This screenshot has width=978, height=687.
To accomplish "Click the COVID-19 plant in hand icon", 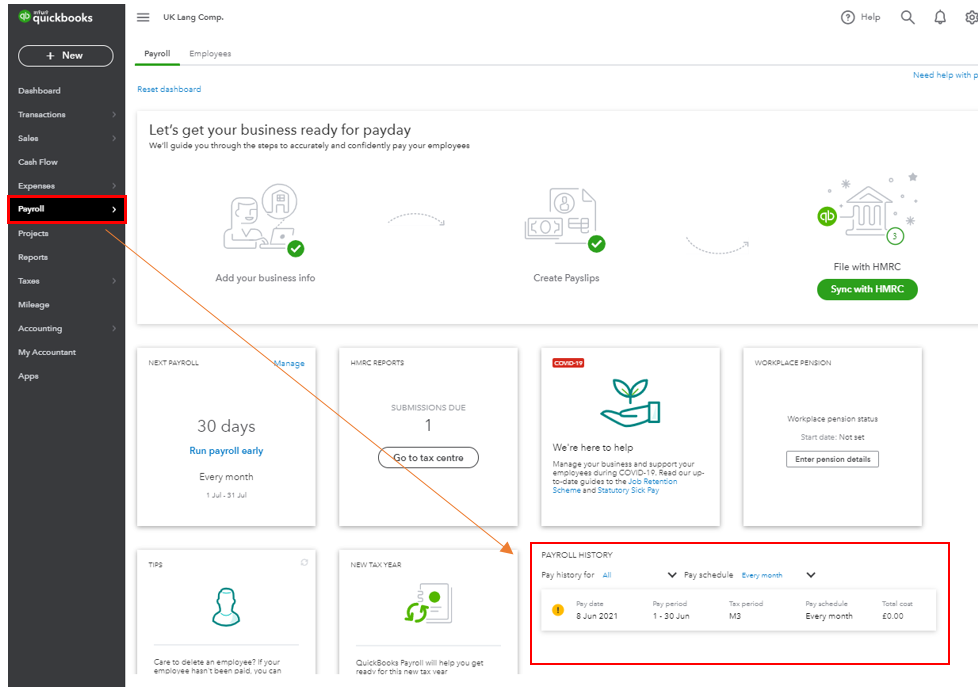I will [630, 402].
